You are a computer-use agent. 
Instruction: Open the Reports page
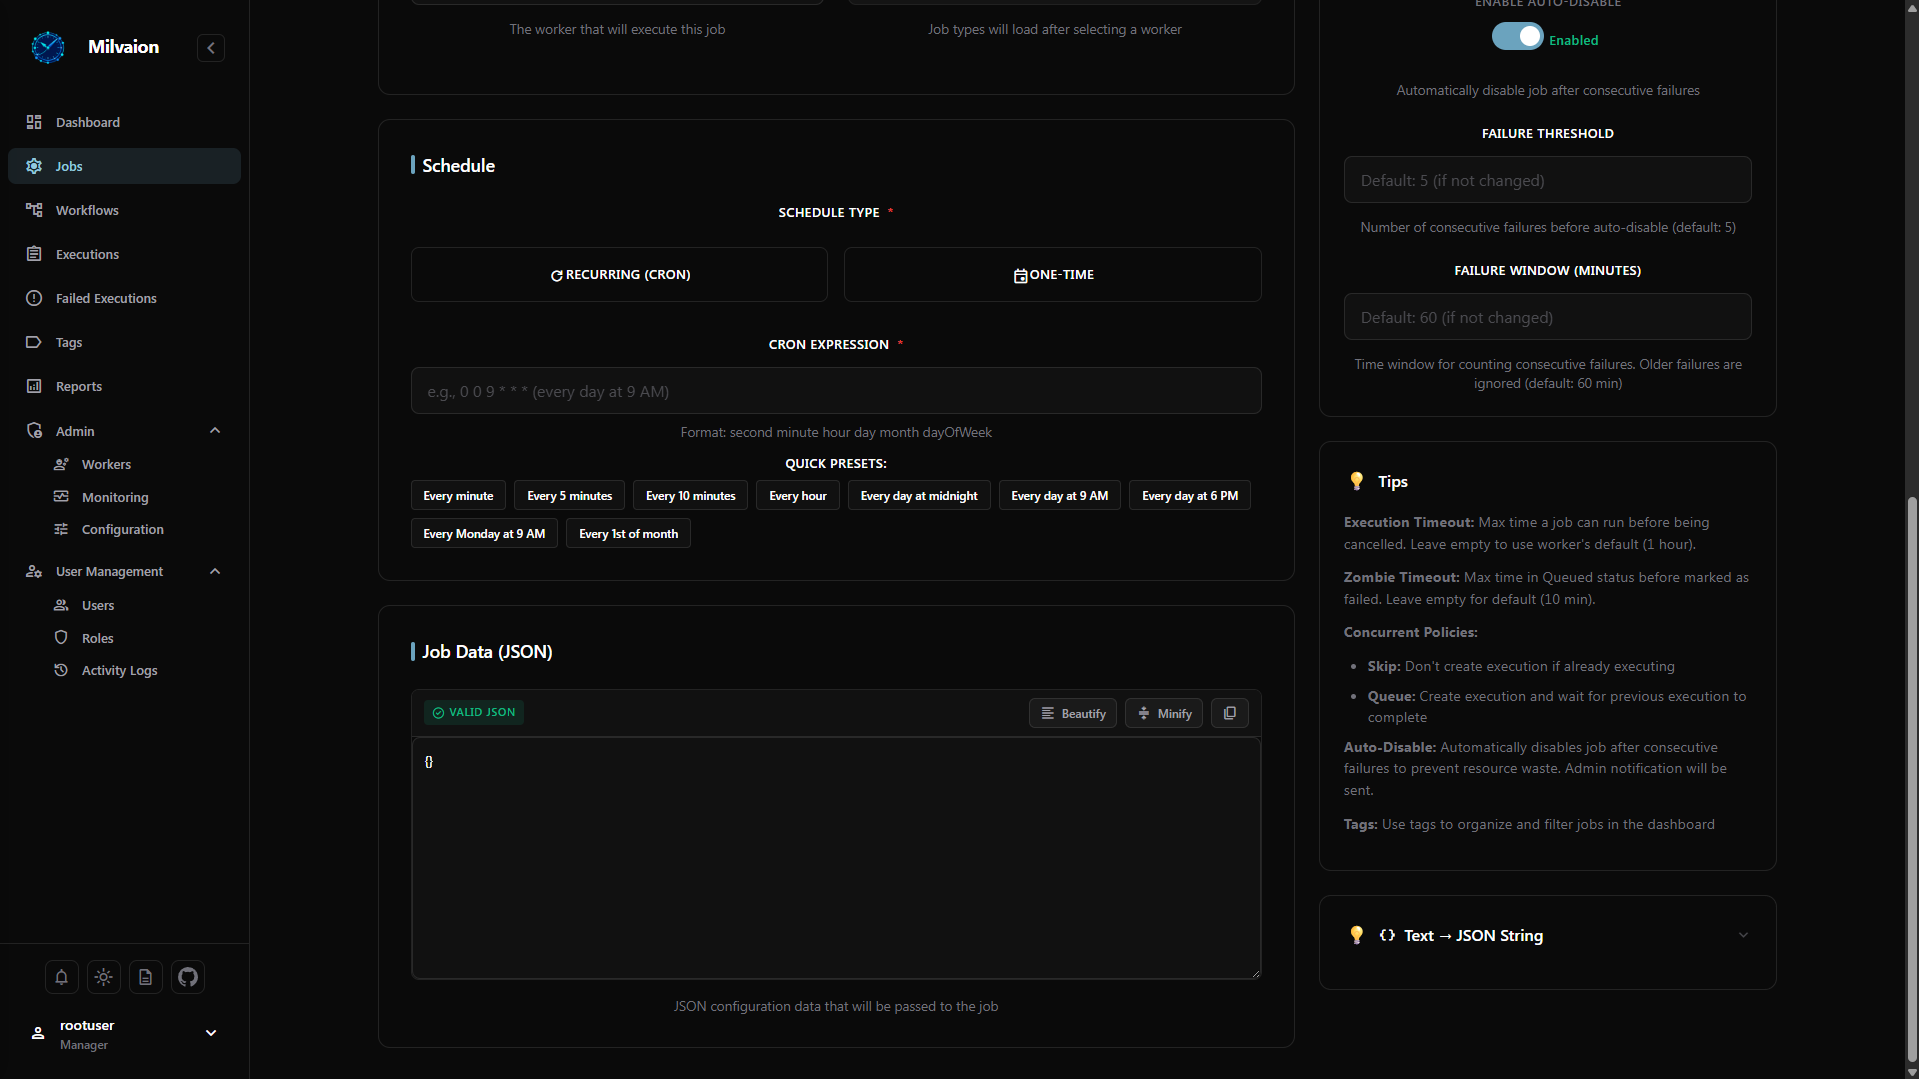click(124, 386)
